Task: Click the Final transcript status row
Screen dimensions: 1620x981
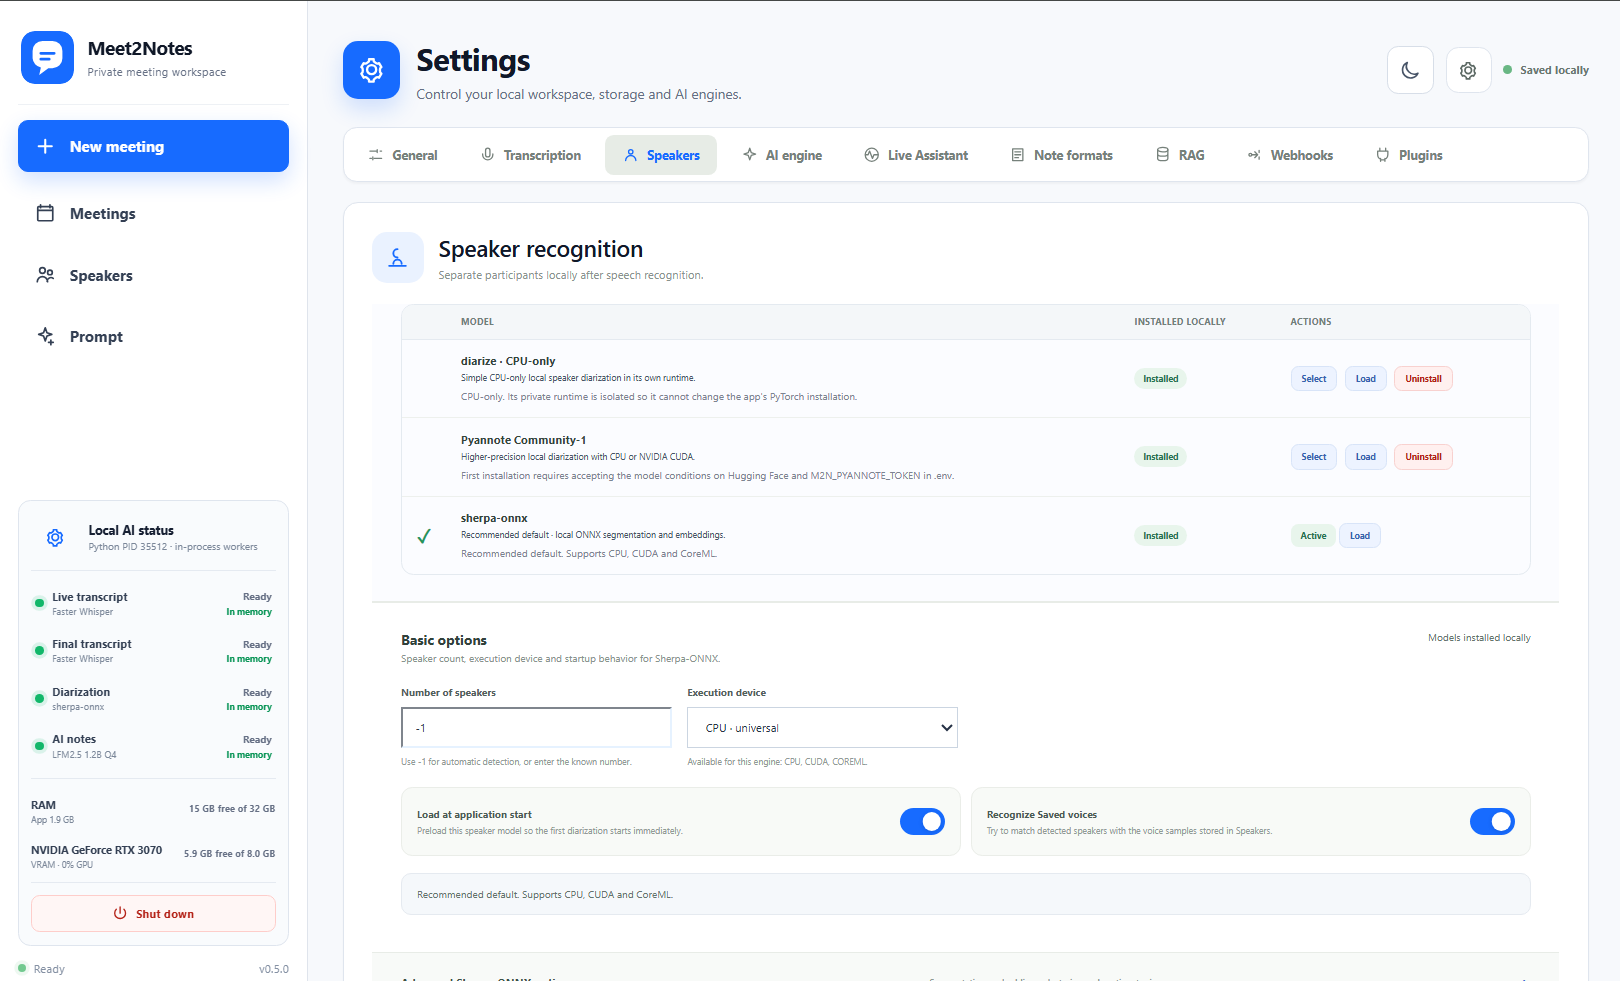Action: 153,651
